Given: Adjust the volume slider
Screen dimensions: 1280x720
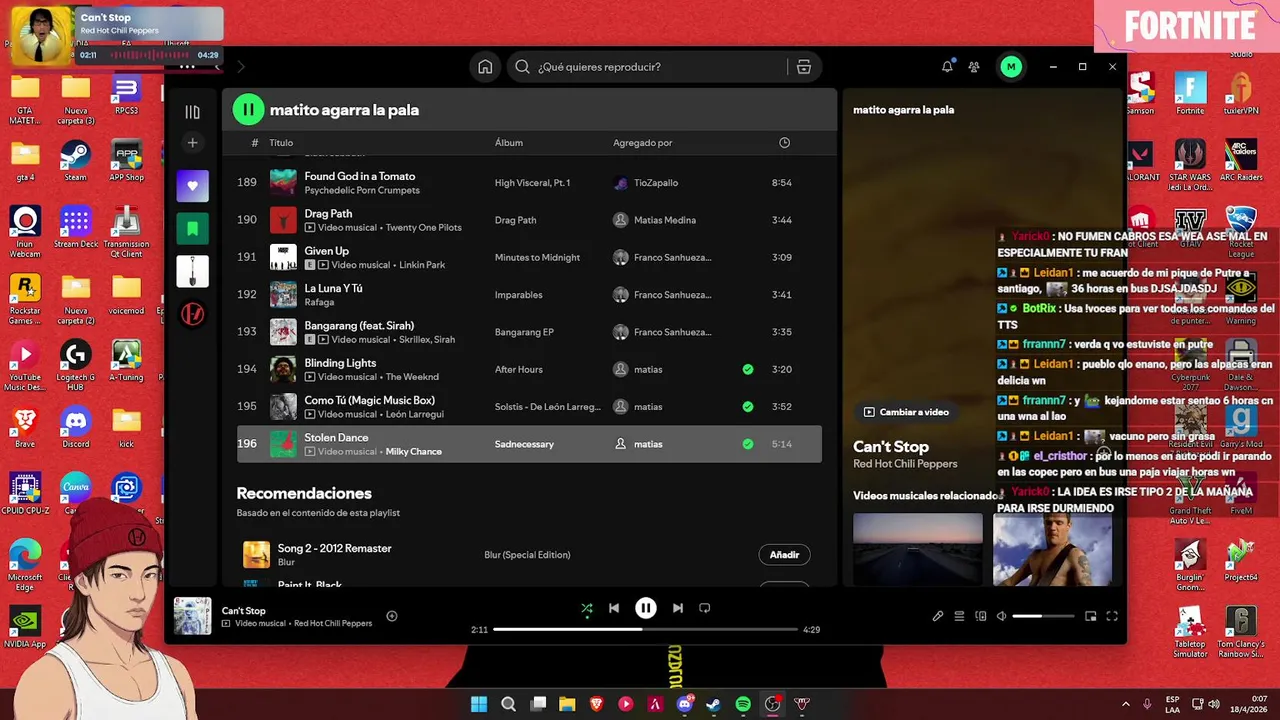Looking at the screenshot, I should click(x=1043, y=616).
